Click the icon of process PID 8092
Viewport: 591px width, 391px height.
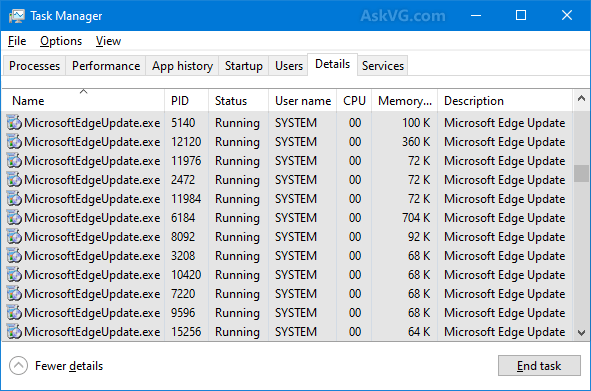coord(14,237)
